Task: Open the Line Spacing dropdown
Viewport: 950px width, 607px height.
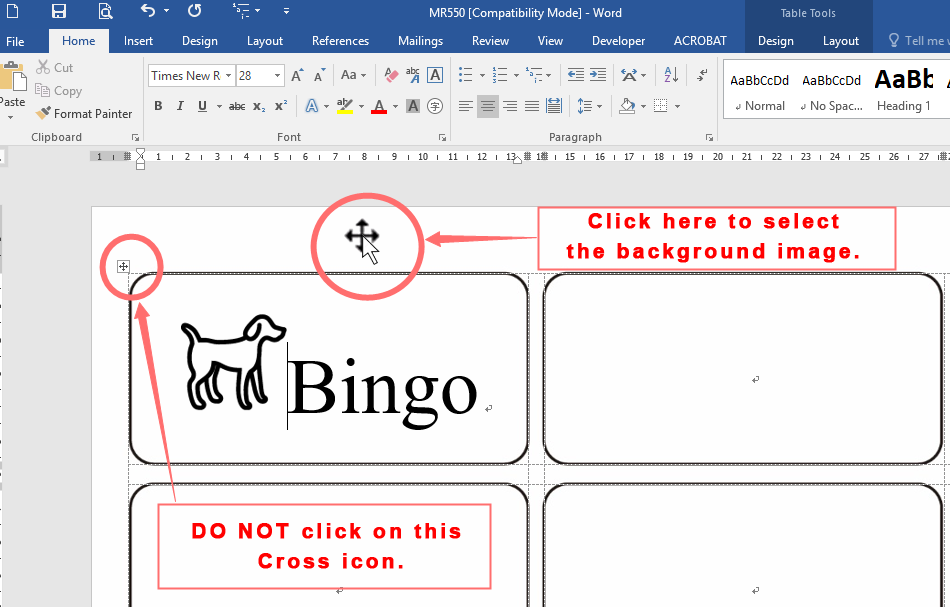Action: pyautogui.click(x=592, y=106)
